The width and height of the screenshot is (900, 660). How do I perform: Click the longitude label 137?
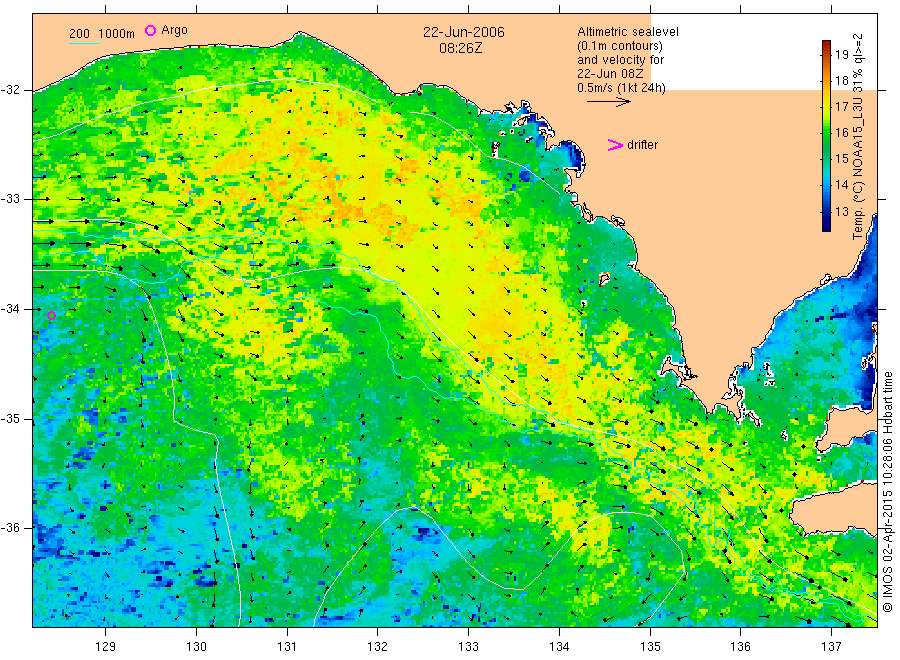(x=831, y=647)
